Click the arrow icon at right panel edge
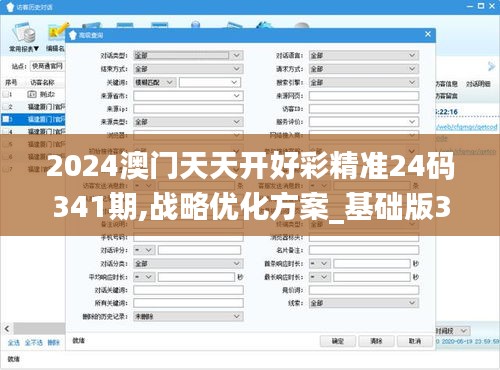 (x=491, y=66)
